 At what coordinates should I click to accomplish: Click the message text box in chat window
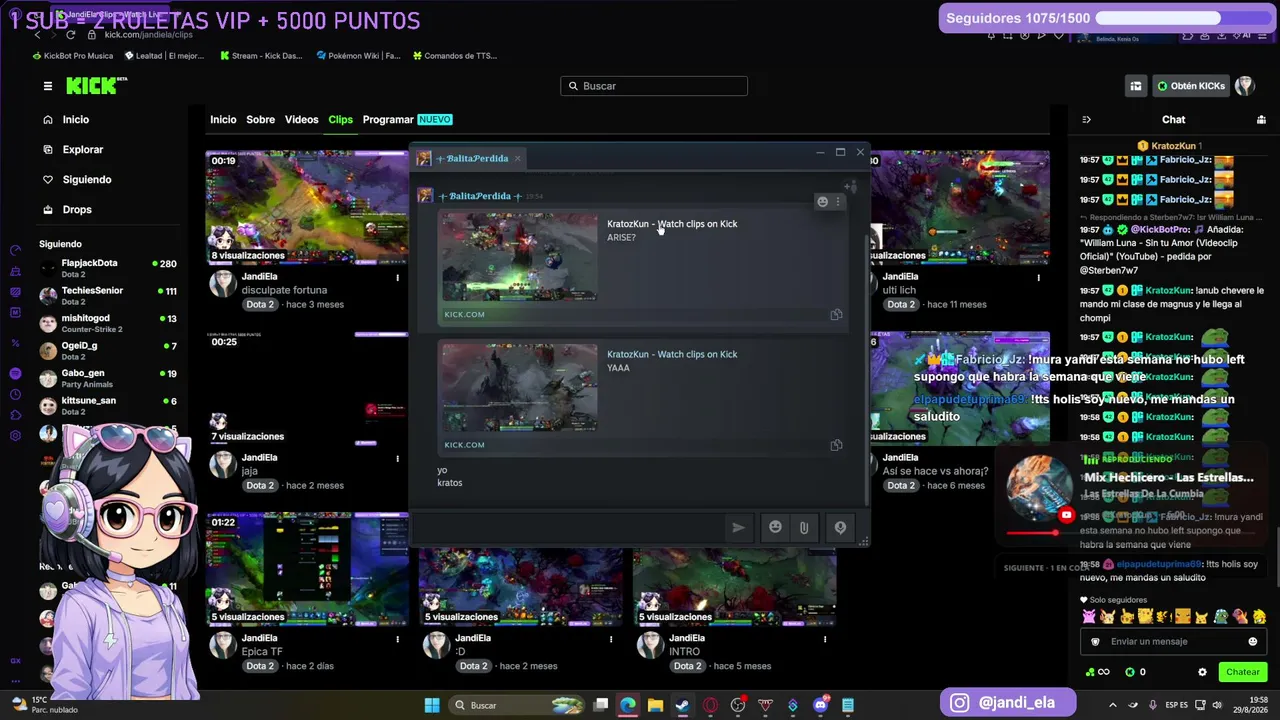(x=570, y=528)
